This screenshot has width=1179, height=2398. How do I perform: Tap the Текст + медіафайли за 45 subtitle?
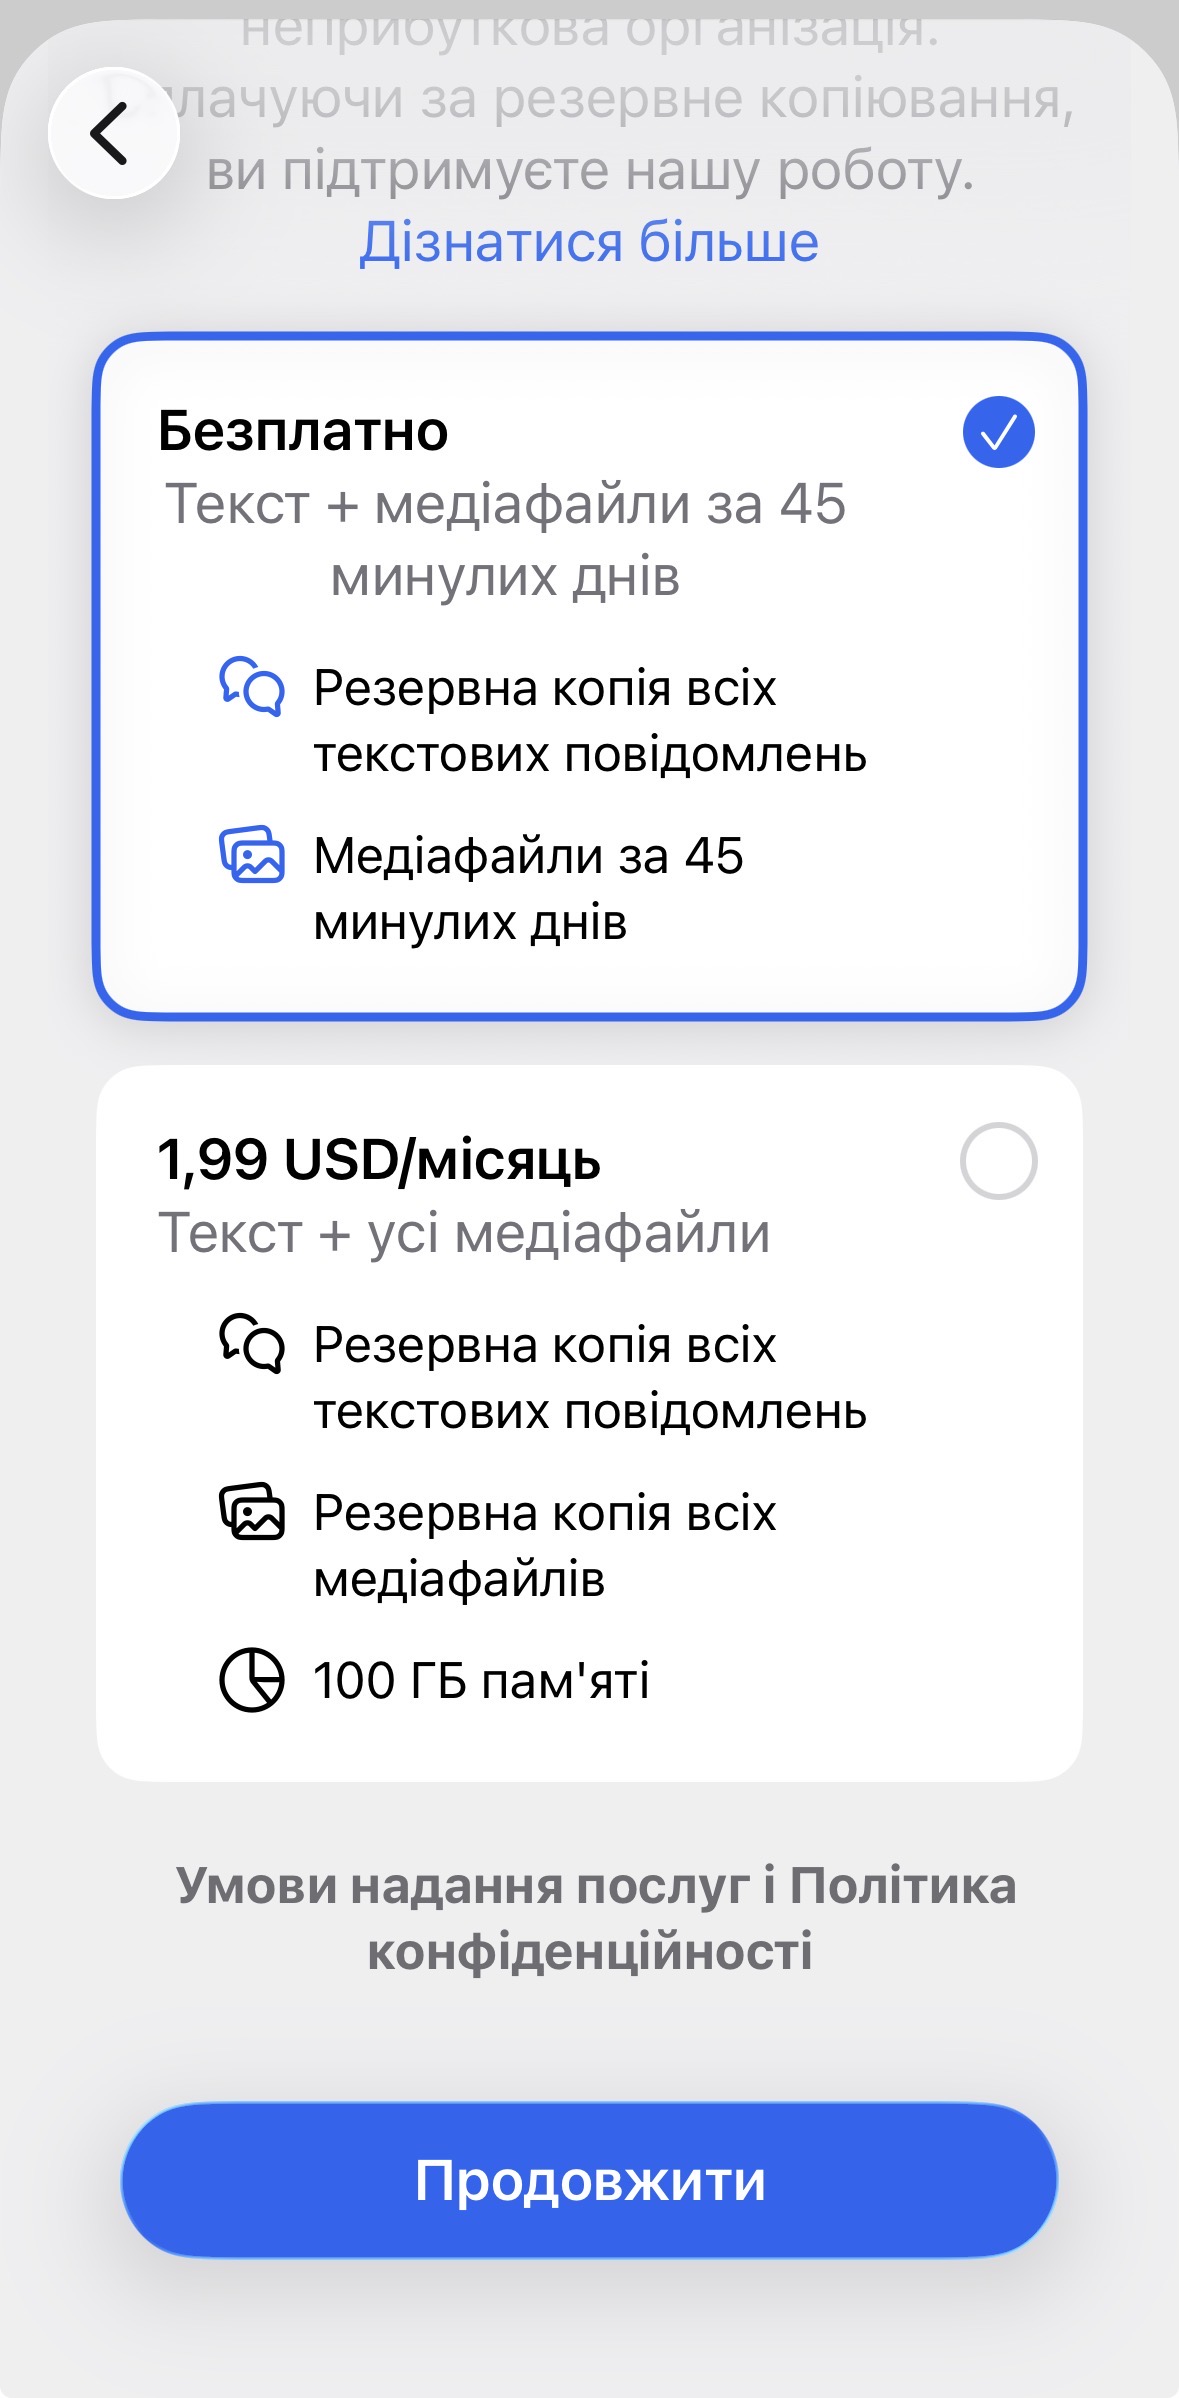[505, 539]
